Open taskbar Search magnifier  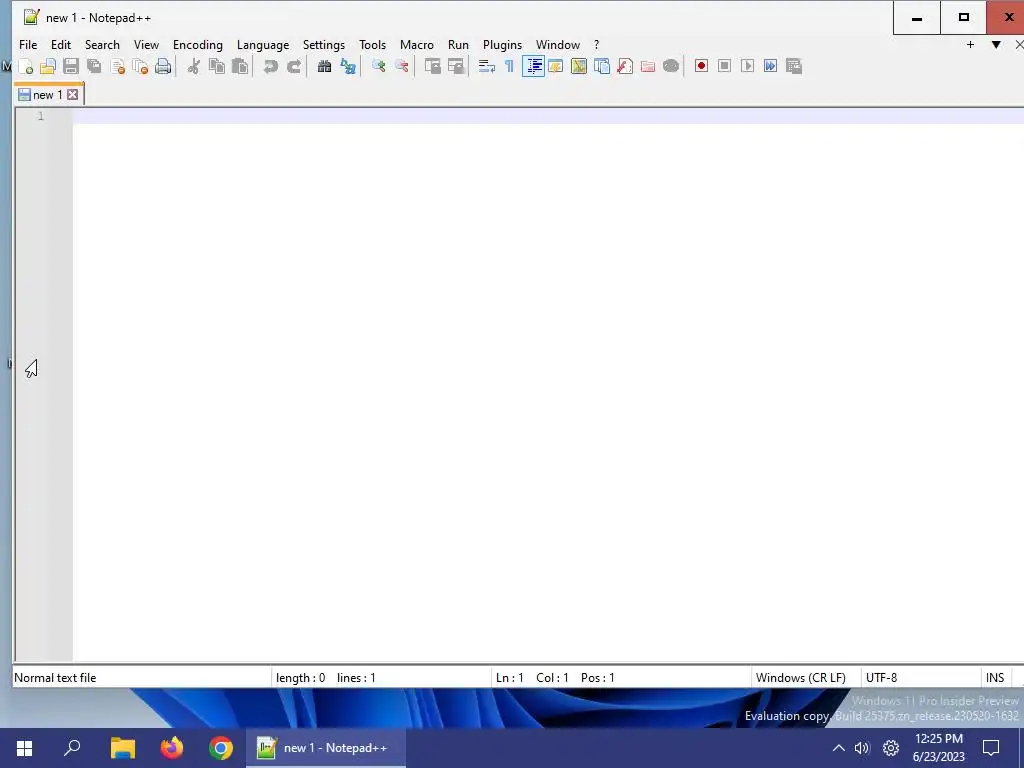click(72, 748)
